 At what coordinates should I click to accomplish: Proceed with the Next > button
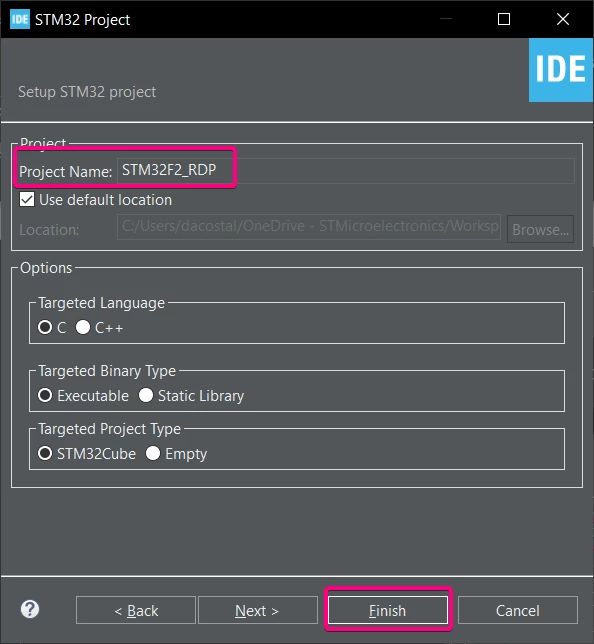(258, 610)
